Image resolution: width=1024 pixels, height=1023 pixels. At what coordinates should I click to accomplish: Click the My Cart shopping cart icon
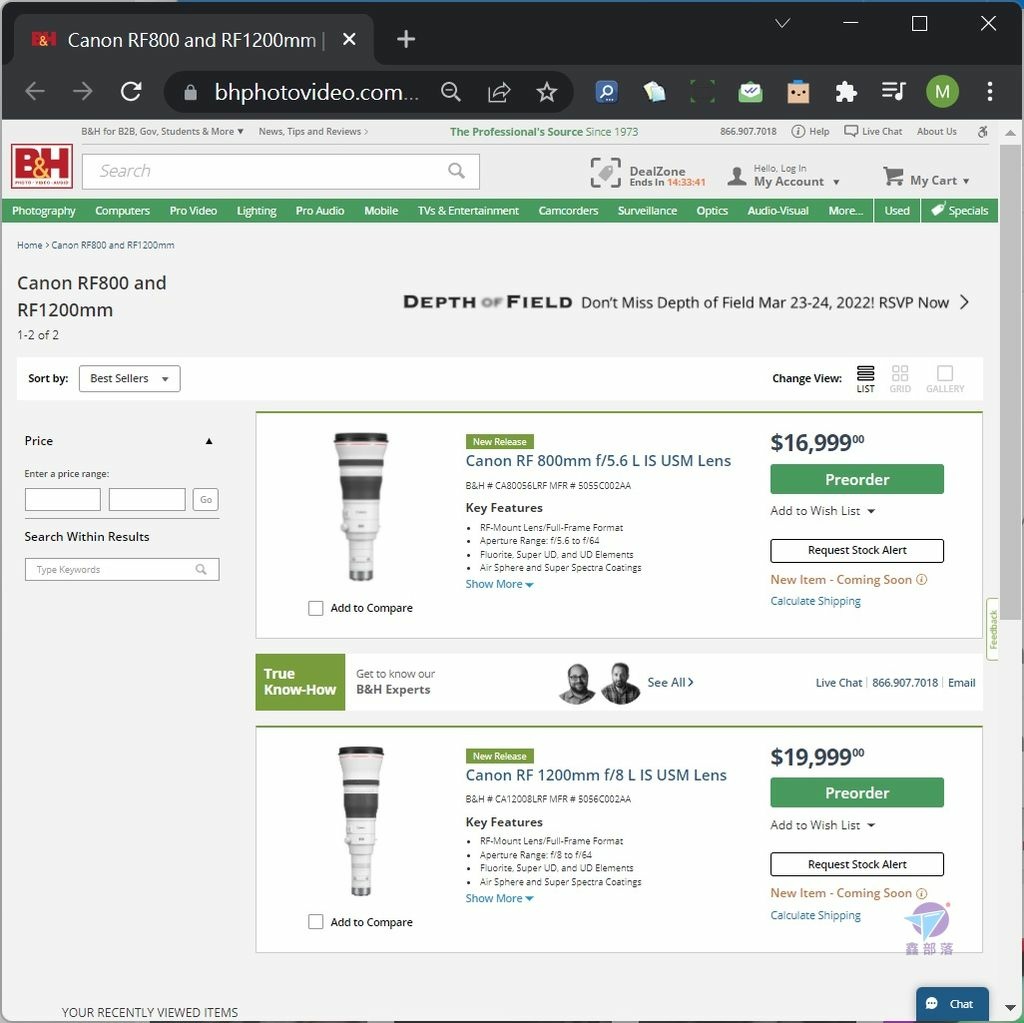(893, 176)
